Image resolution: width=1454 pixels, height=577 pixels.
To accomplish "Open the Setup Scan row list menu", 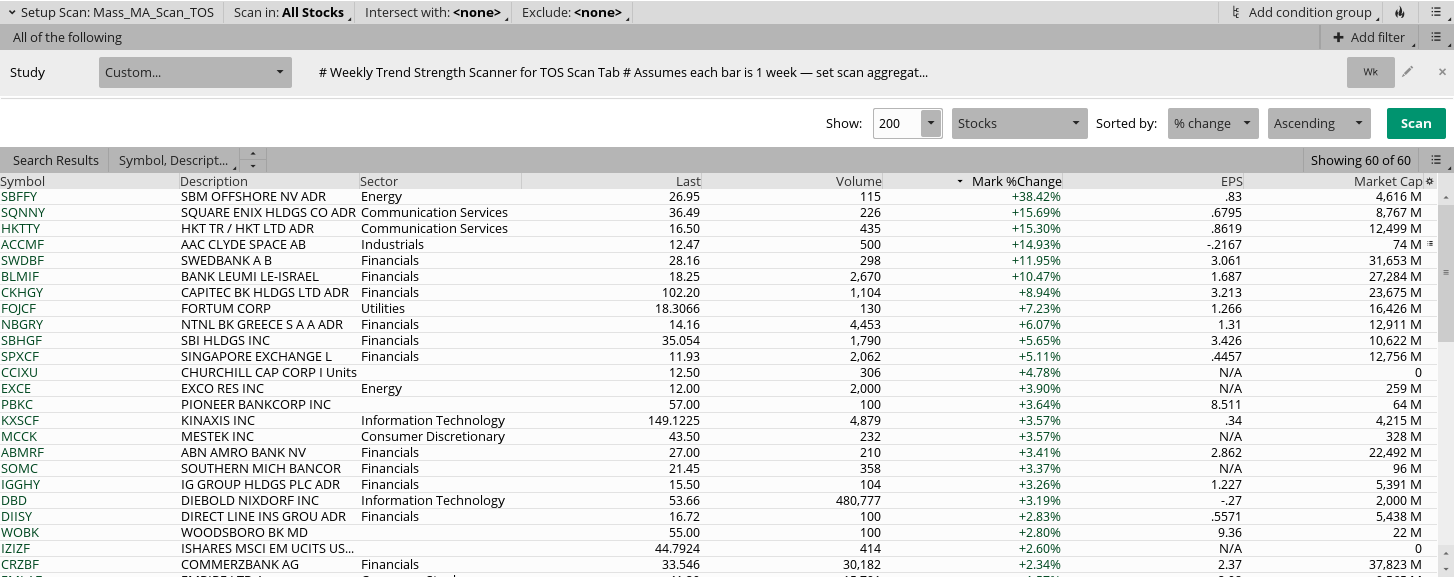I will (1435, 12).
